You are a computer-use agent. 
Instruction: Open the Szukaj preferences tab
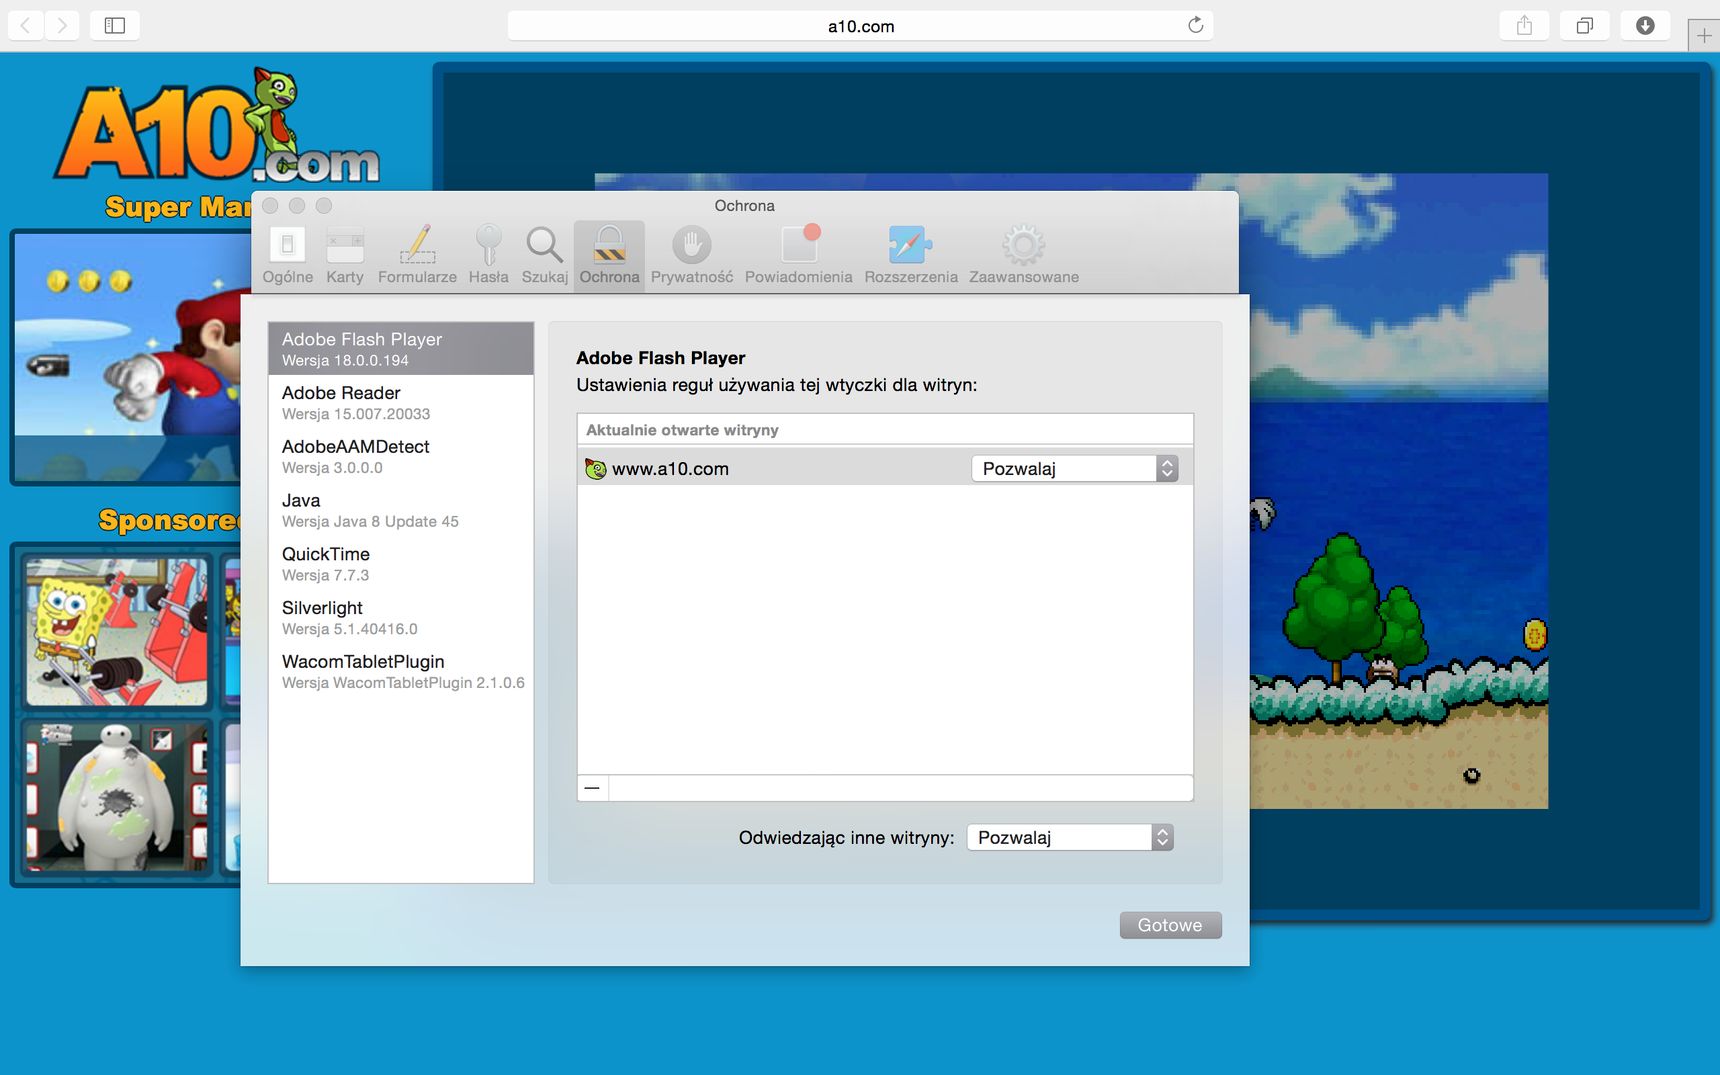(x=544, y=255)
